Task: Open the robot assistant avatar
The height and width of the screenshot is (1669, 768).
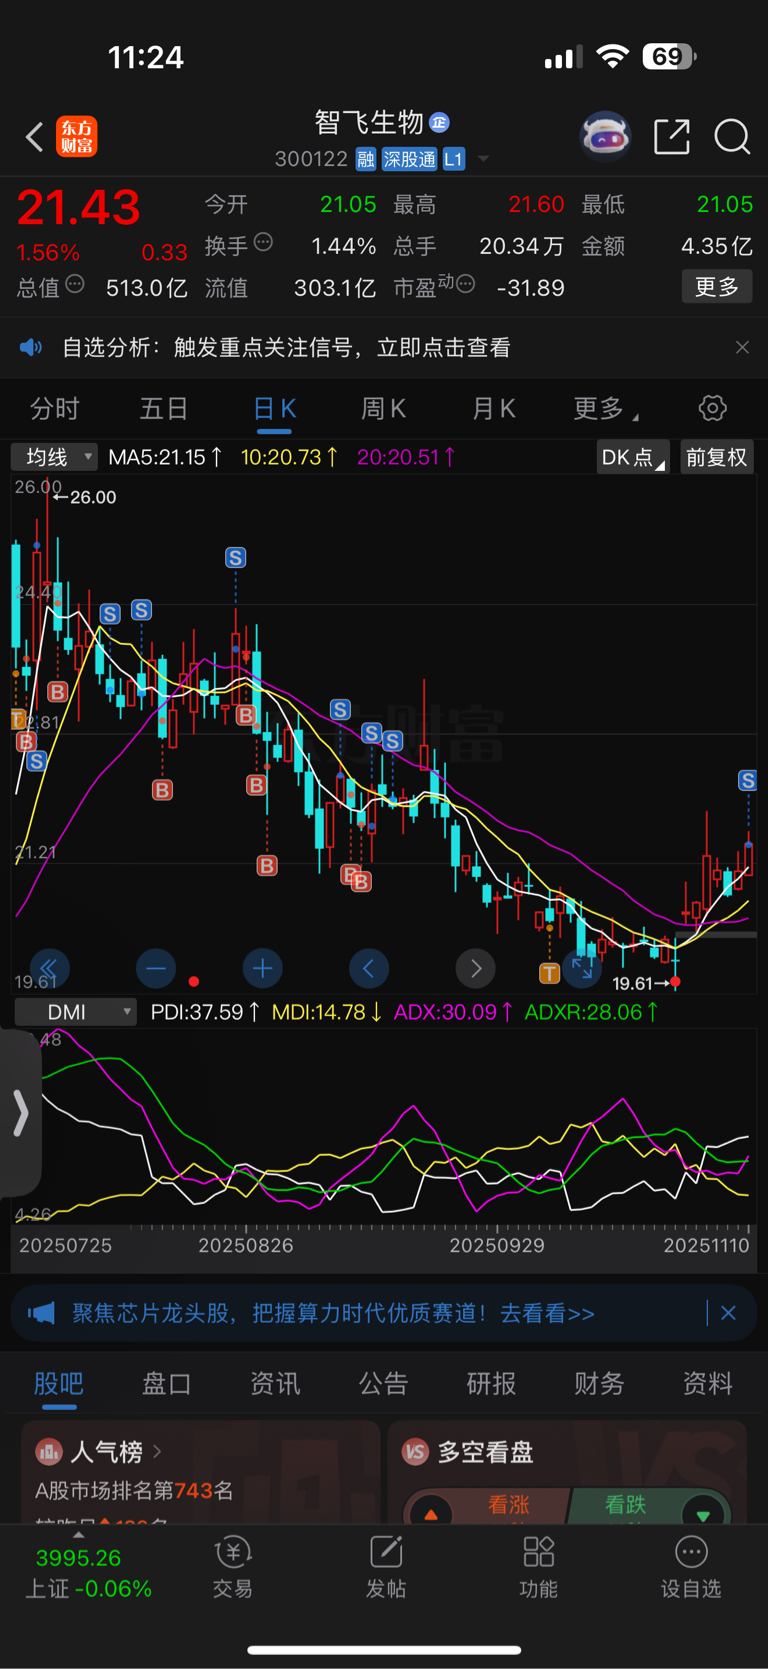Action: [x=606, y=136]
